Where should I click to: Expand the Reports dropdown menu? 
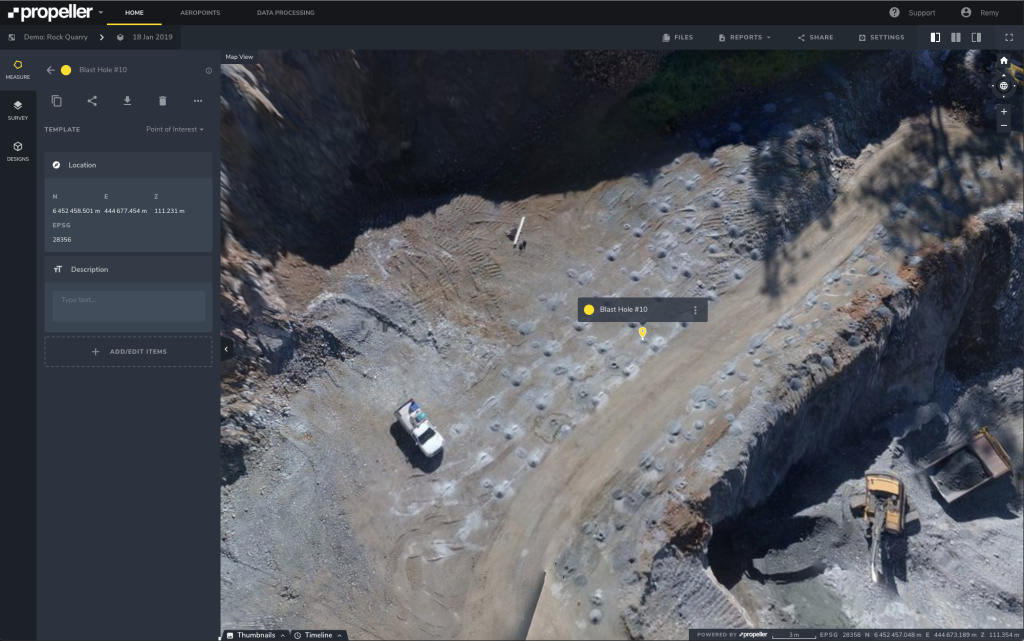(x=744, y=38)
